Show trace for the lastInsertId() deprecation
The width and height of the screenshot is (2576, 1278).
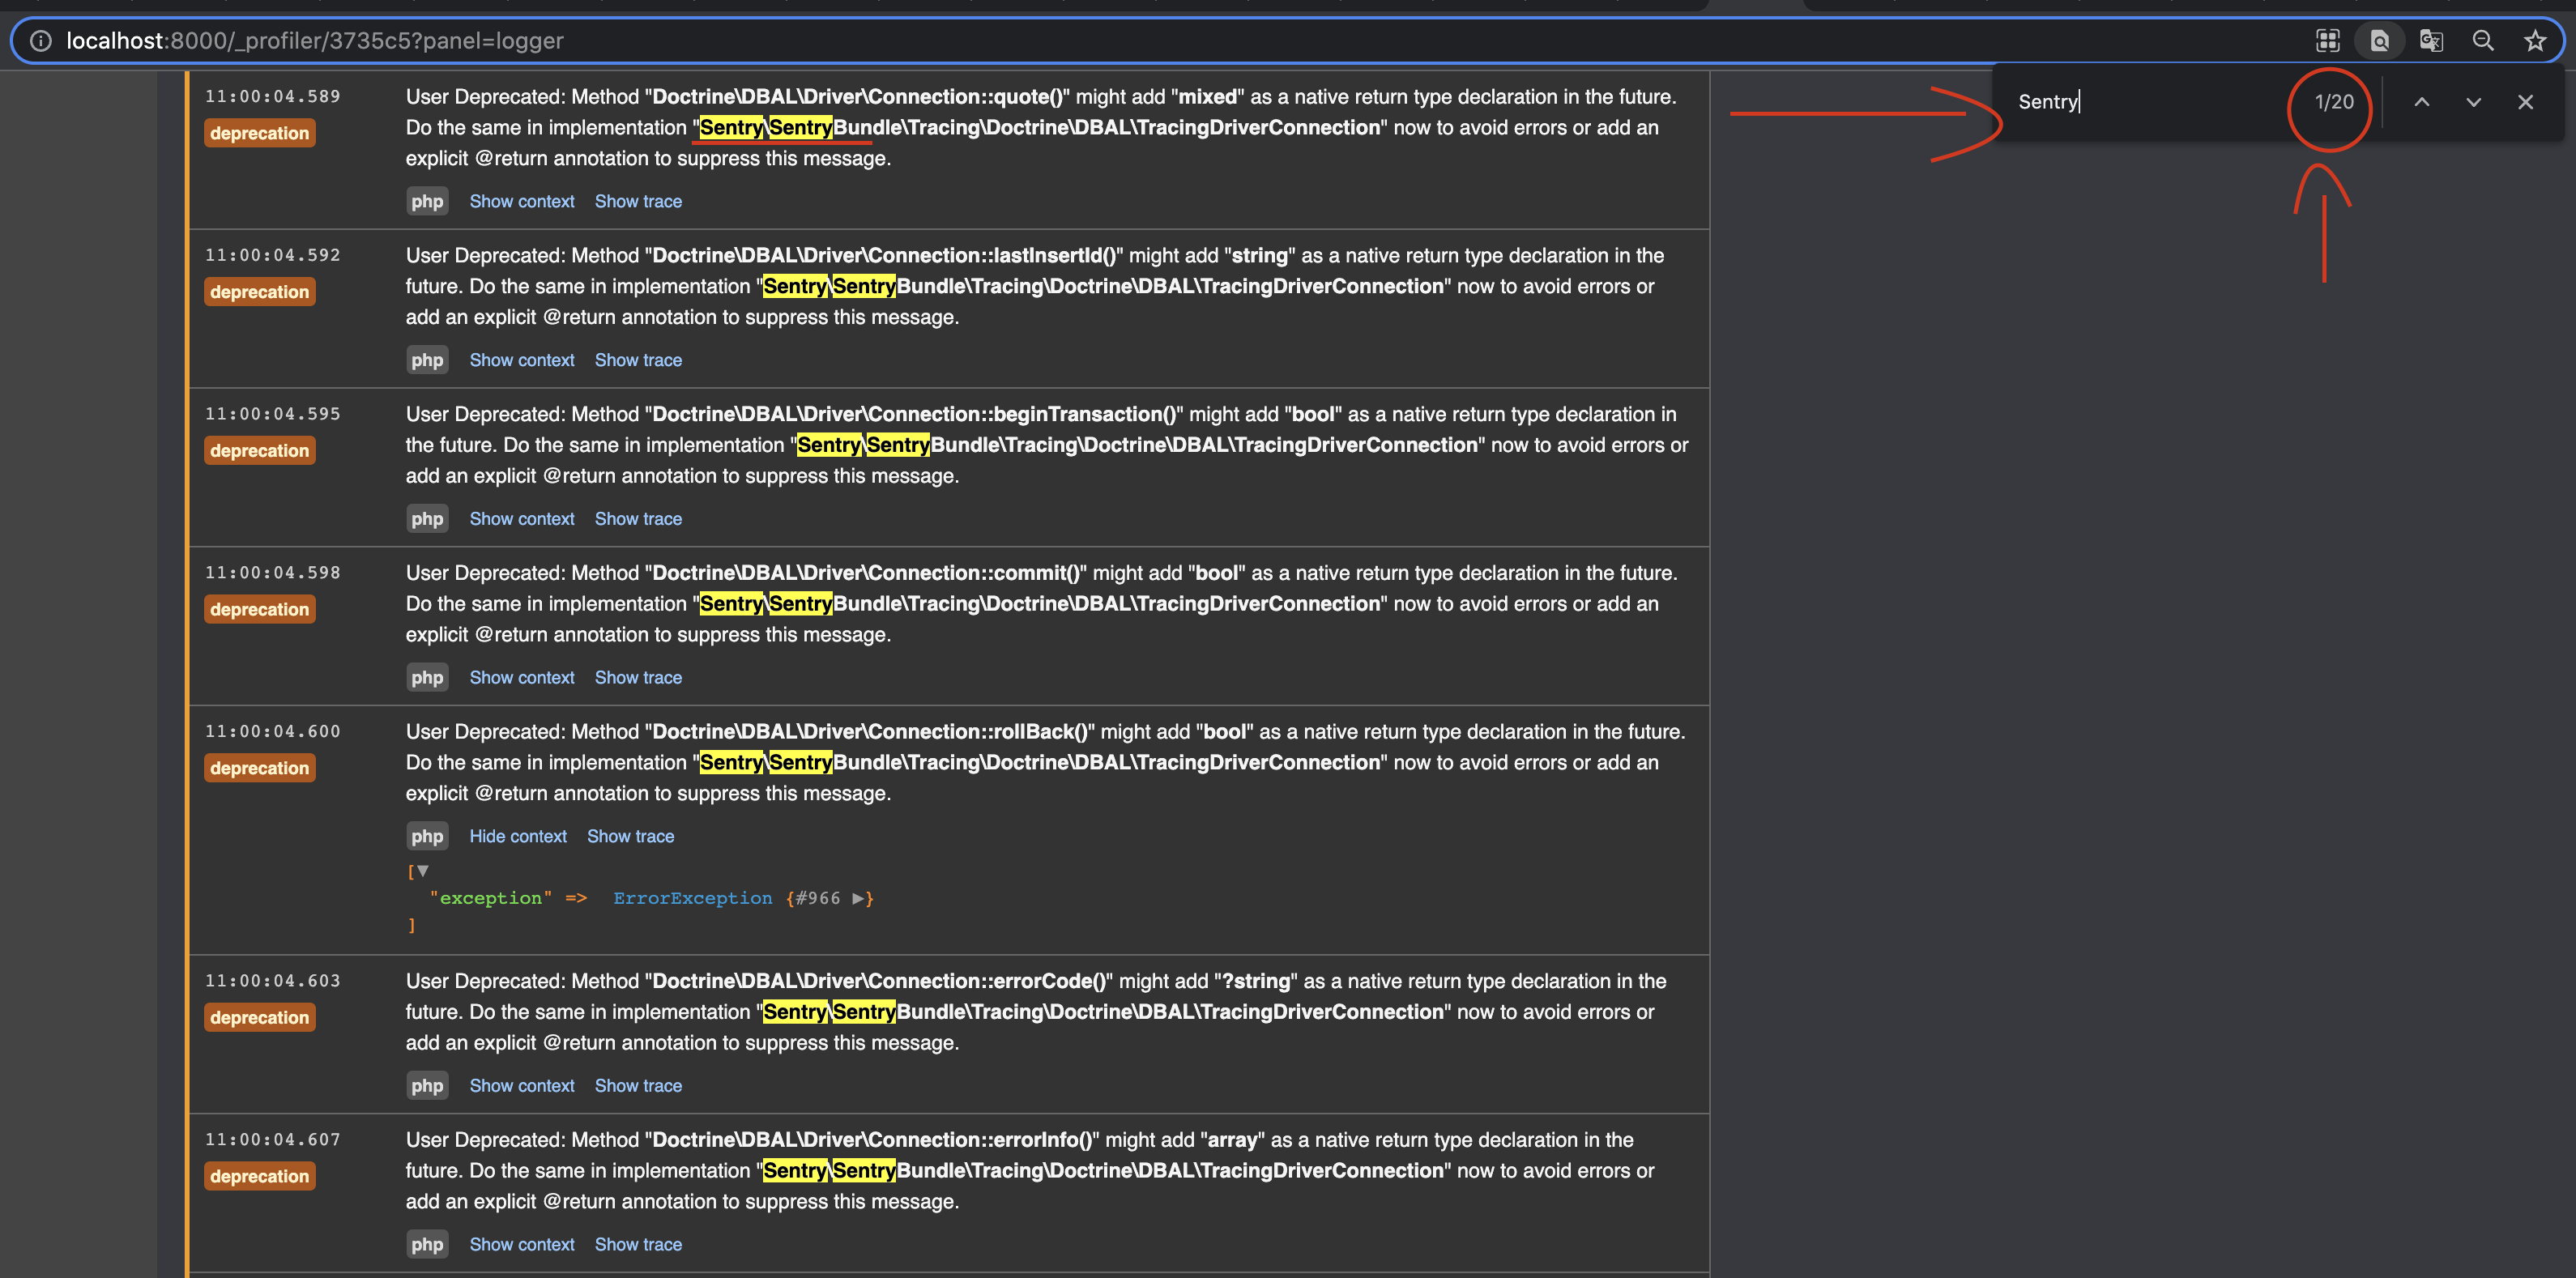coord(638,360)
